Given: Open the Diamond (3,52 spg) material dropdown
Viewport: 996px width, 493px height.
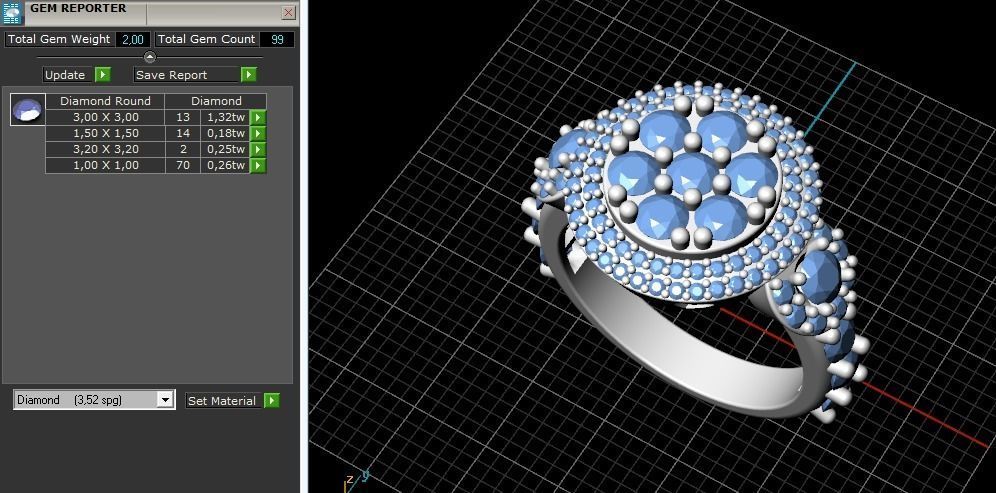Looking at the screenshot, I should tap(95, 400).
